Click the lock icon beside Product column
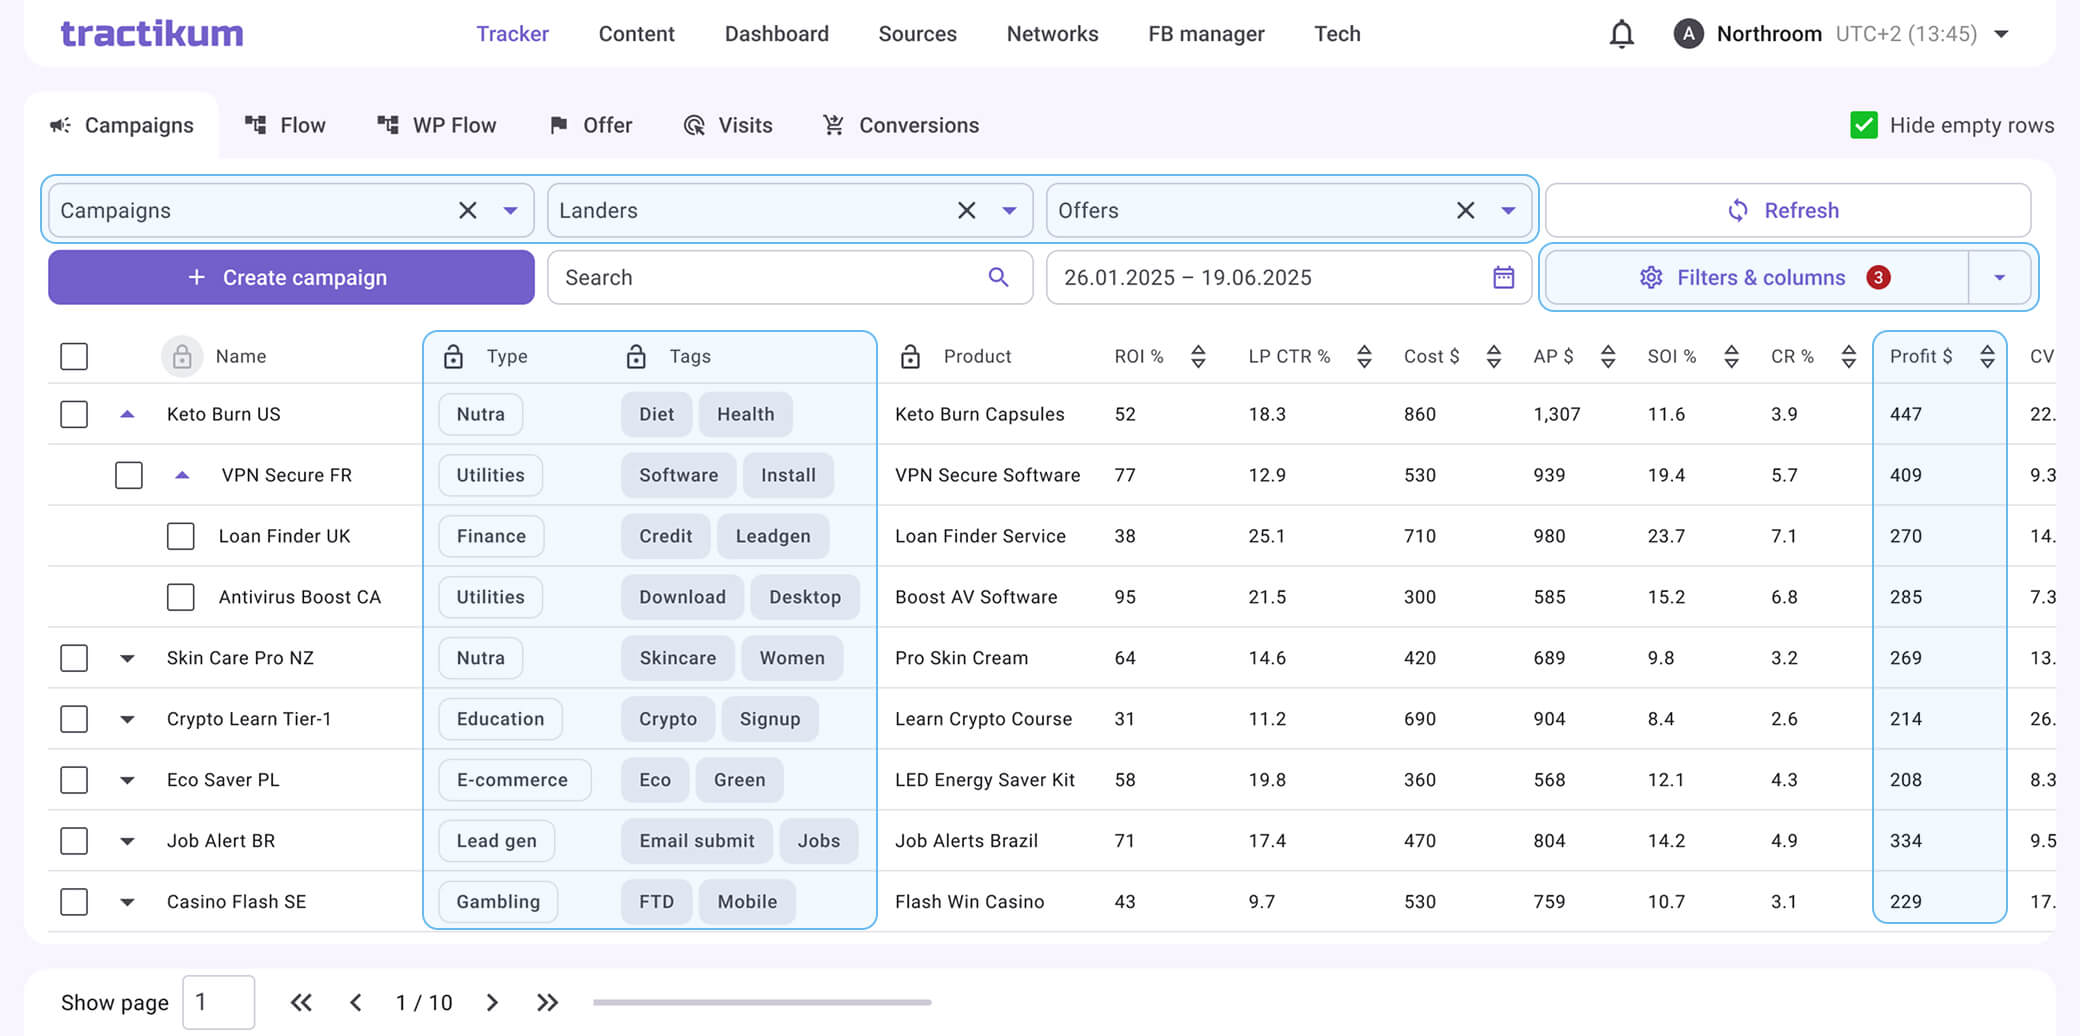2080x1036 pixels. tap(910, 356)
